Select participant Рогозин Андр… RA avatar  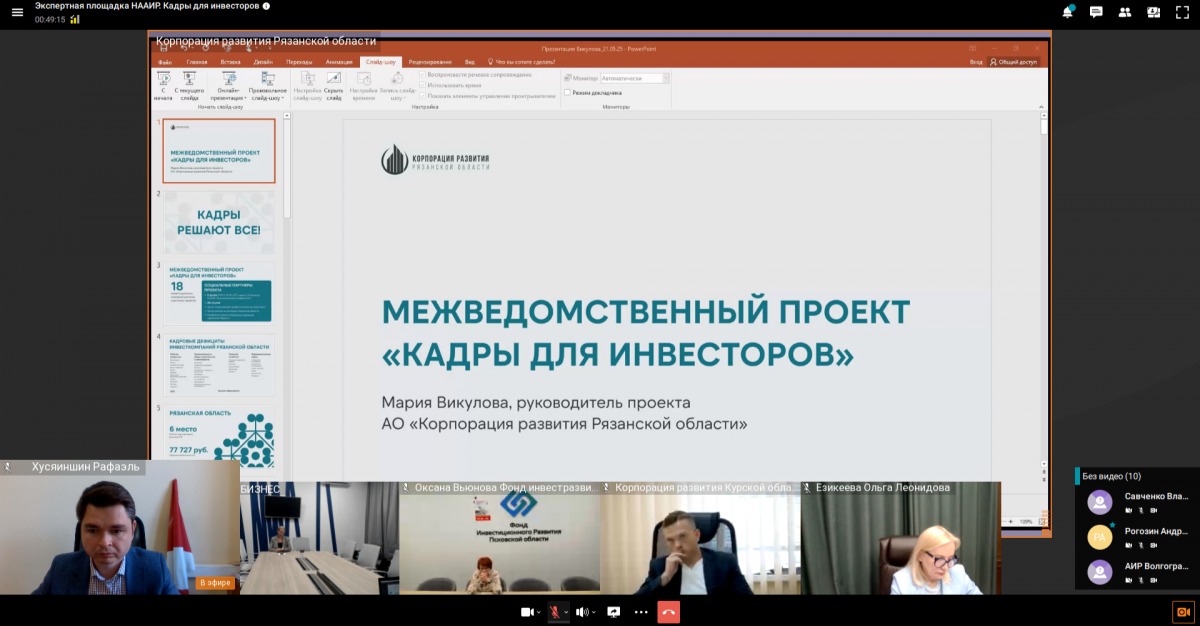coord(1100,537)
